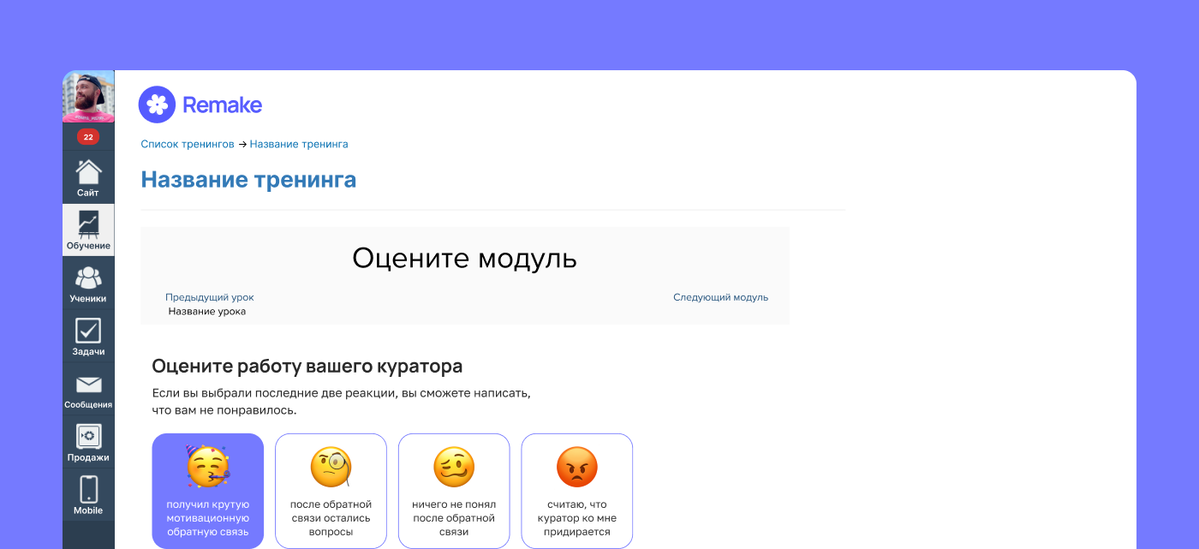
Task: Click the Оцените работу вашего куратора heading
Action: click(307, 366)
